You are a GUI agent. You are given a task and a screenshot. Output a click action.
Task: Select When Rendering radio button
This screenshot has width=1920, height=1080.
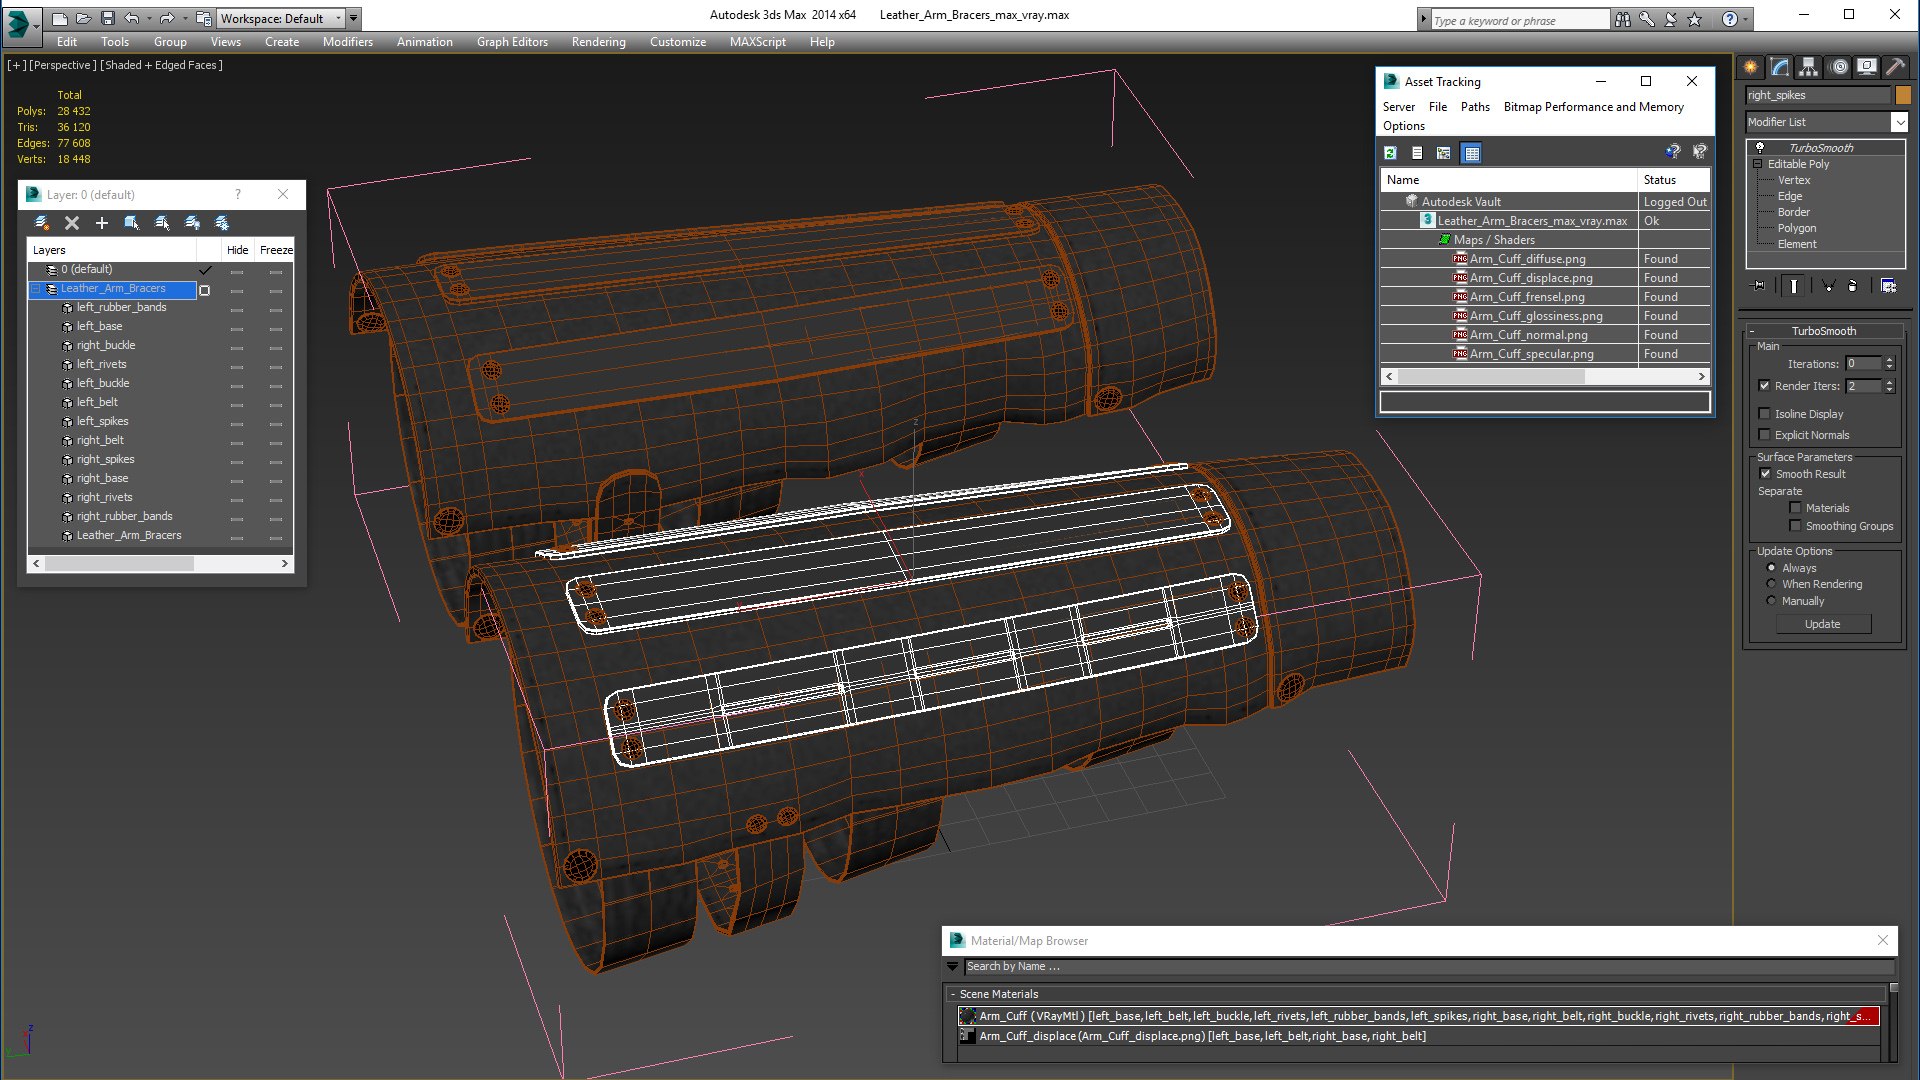click(1772, 584)
